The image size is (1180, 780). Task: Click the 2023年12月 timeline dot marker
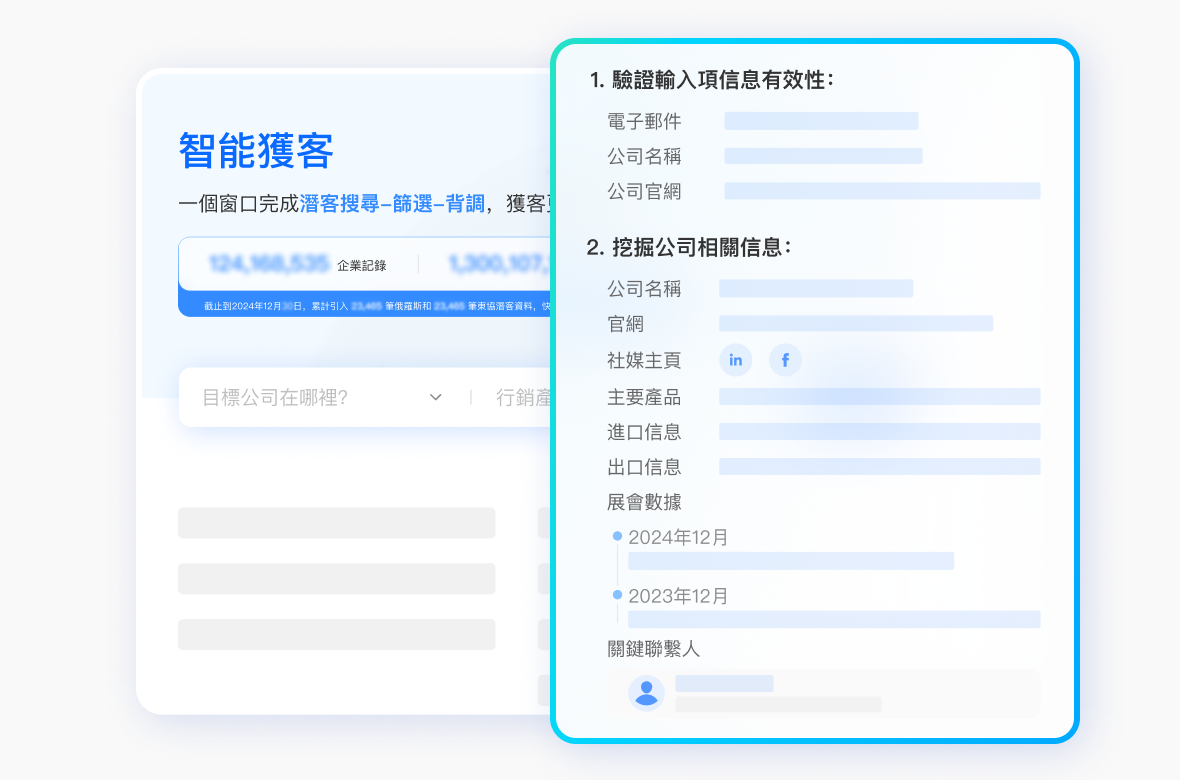tap(616, 595)
